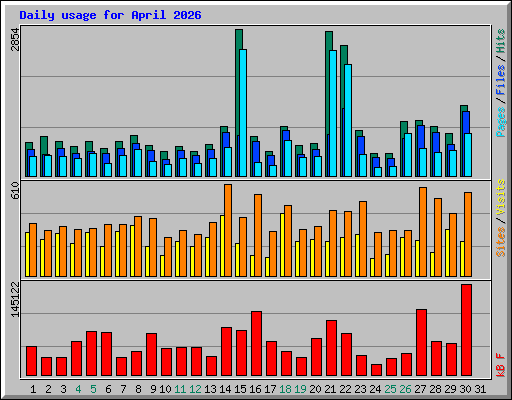Click the red KB bar for day 5
This screenshot has width=512, height=400.
click(x=91, y=354)
